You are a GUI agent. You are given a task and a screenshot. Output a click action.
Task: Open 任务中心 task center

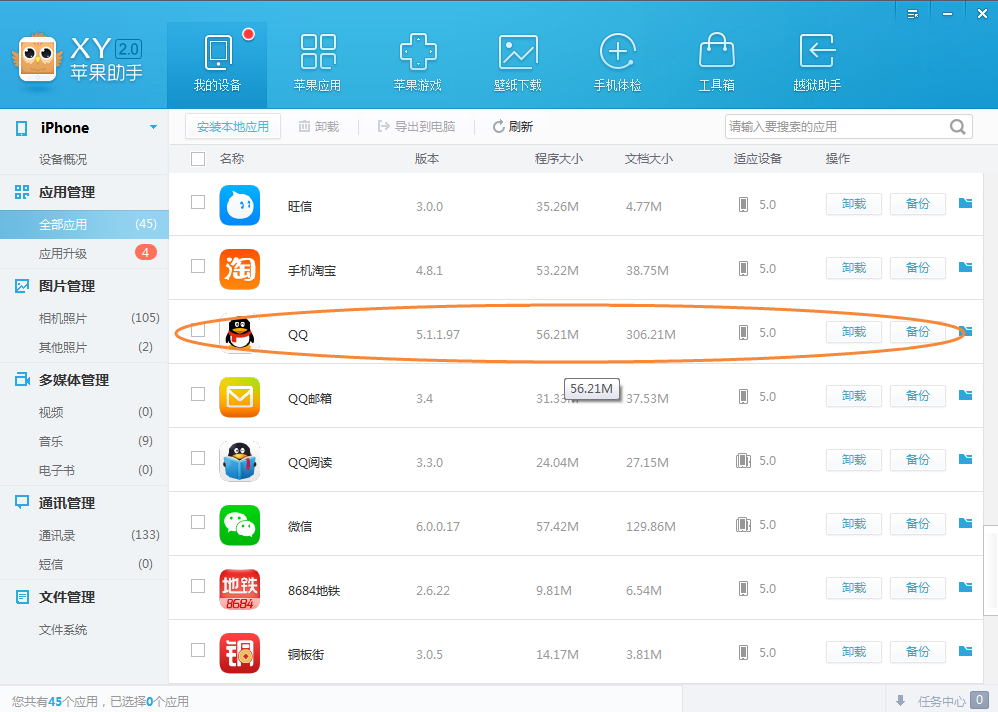coord(942,700)
